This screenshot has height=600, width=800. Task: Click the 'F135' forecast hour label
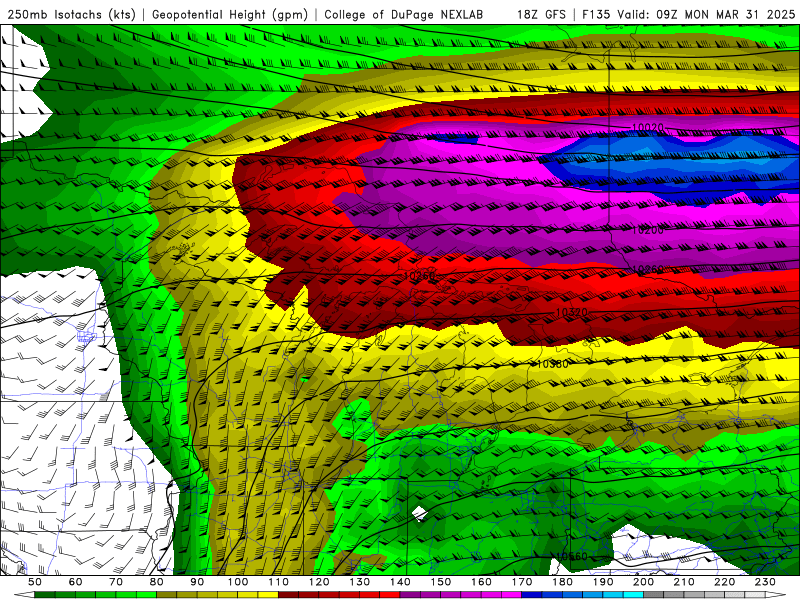pyautogui.click(x=596, y=15)
